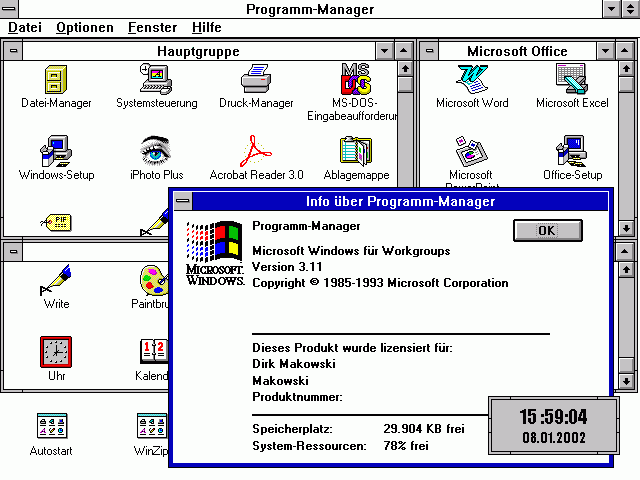Select the Microsoft Word icon
This screenshot has width=640, height=480.
coord(471,80)
